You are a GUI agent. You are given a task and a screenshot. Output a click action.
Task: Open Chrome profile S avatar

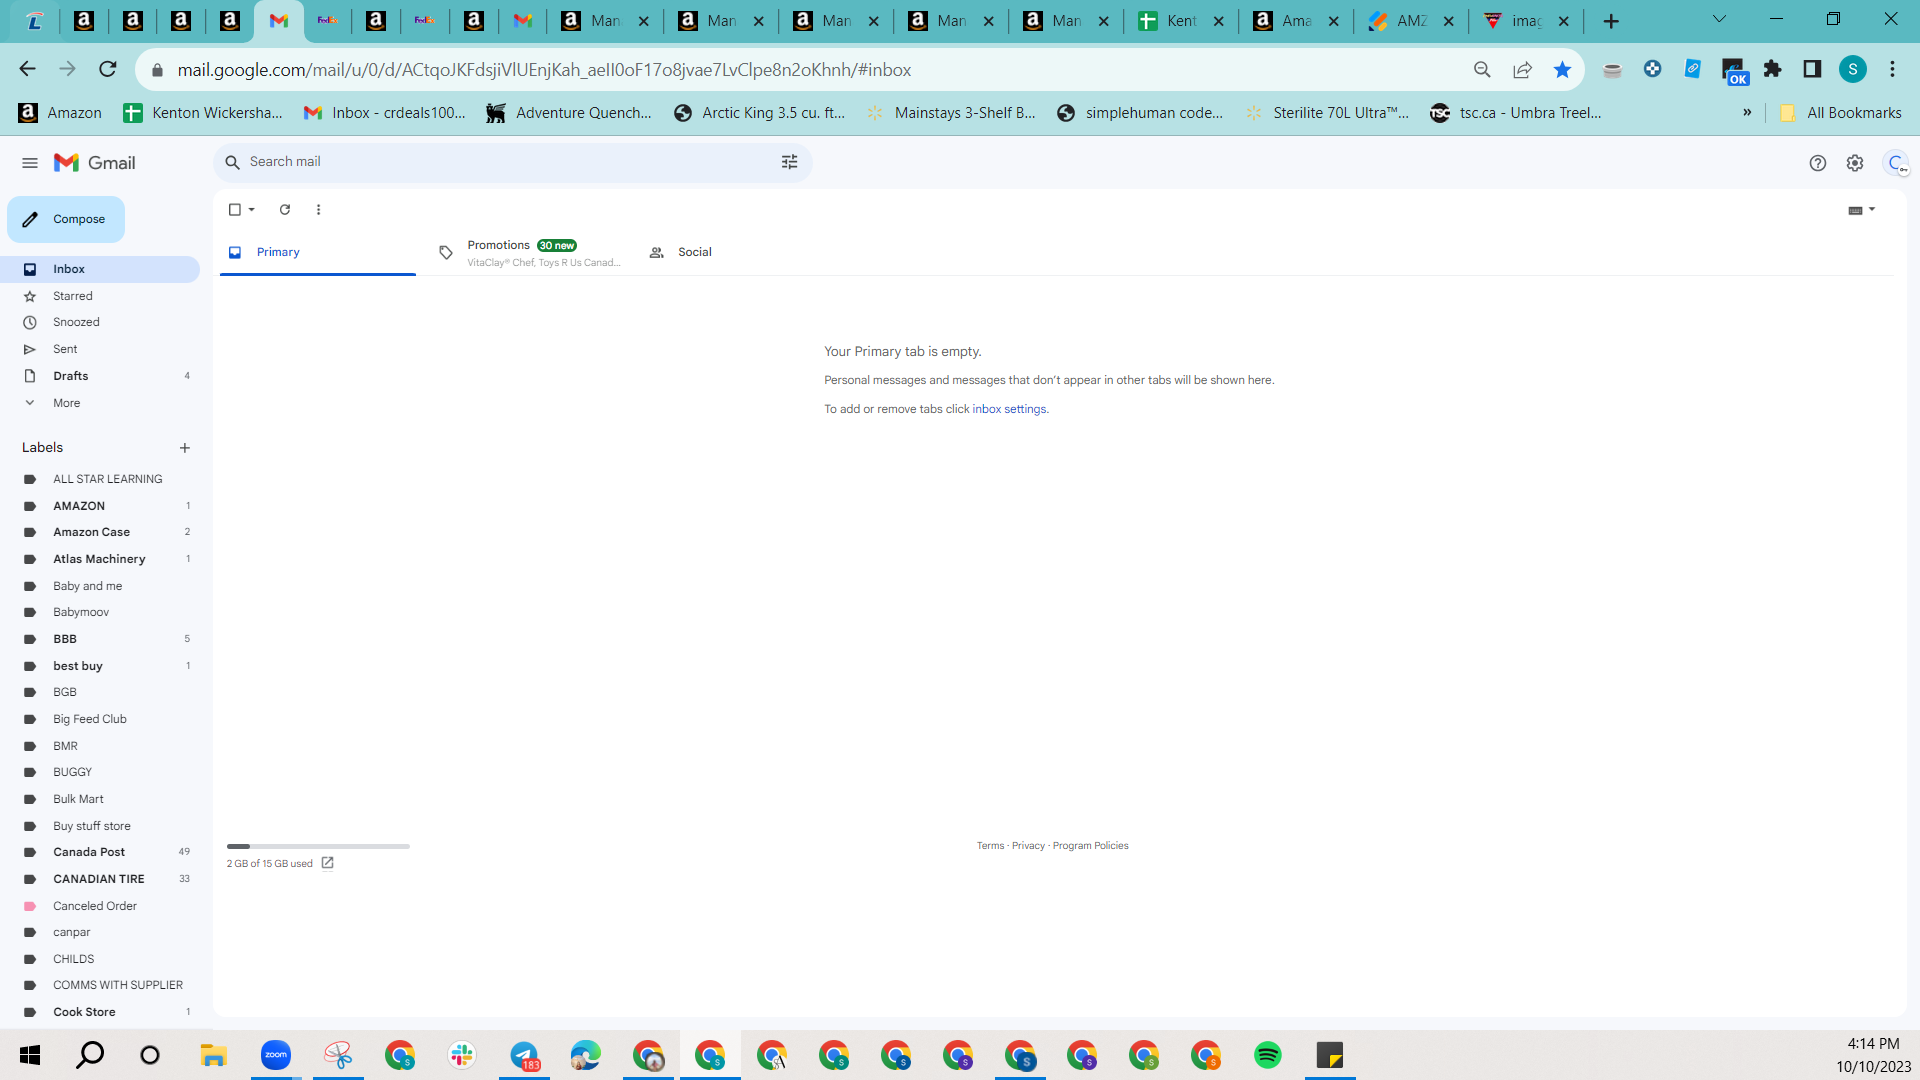pyautogui.click(x=1853, y=69)
